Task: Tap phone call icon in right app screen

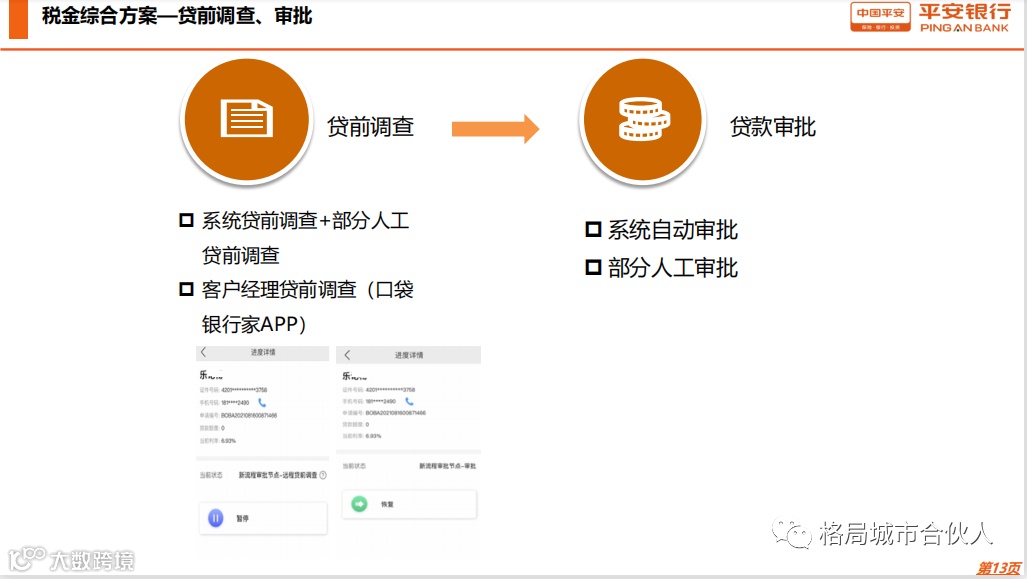Action: (x=409, y=401)
